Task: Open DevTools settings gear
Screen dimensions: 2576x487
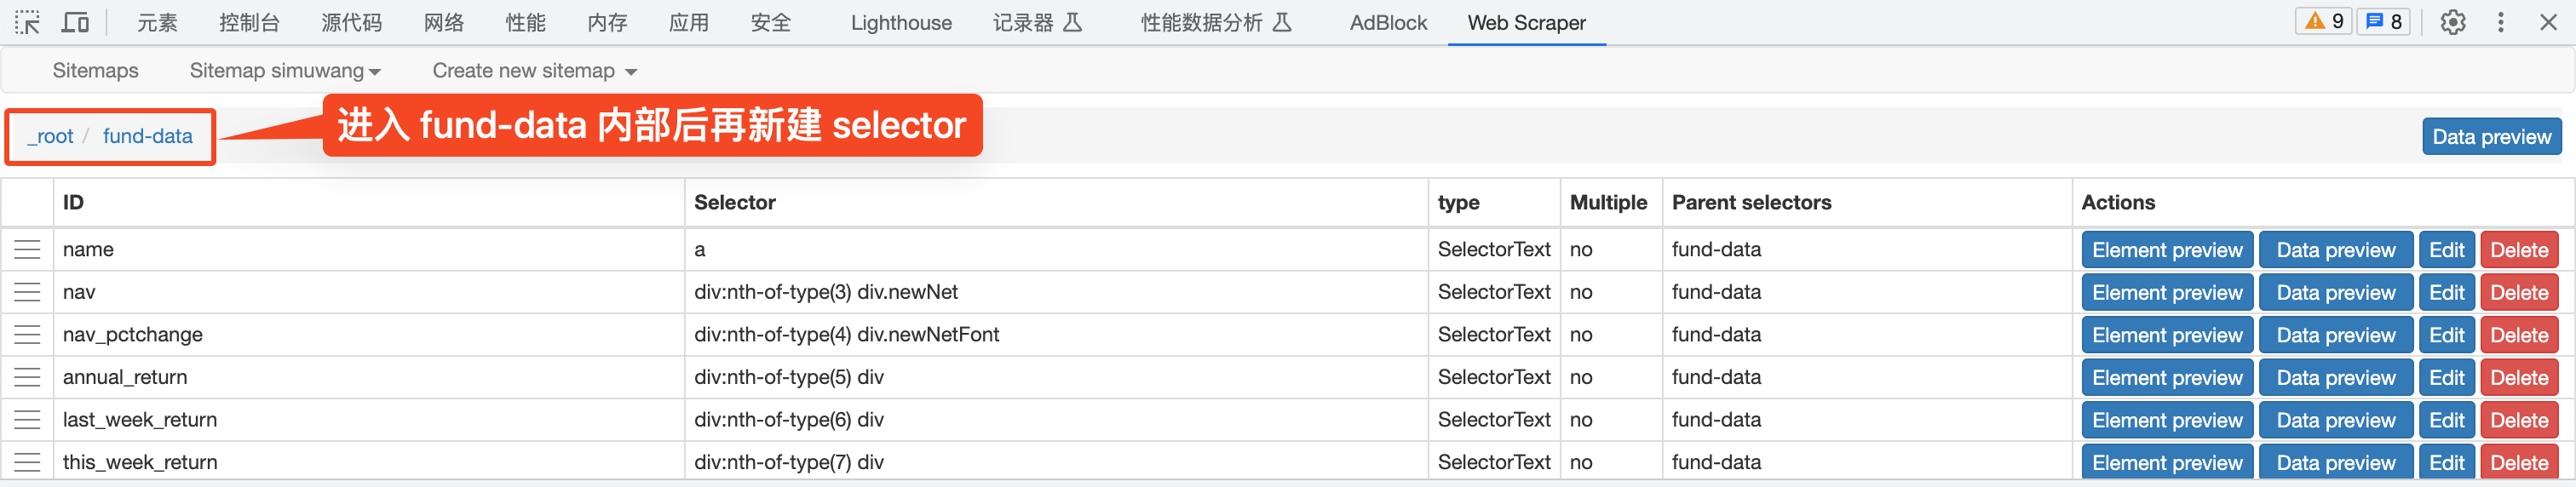Action: (2452, 22)
